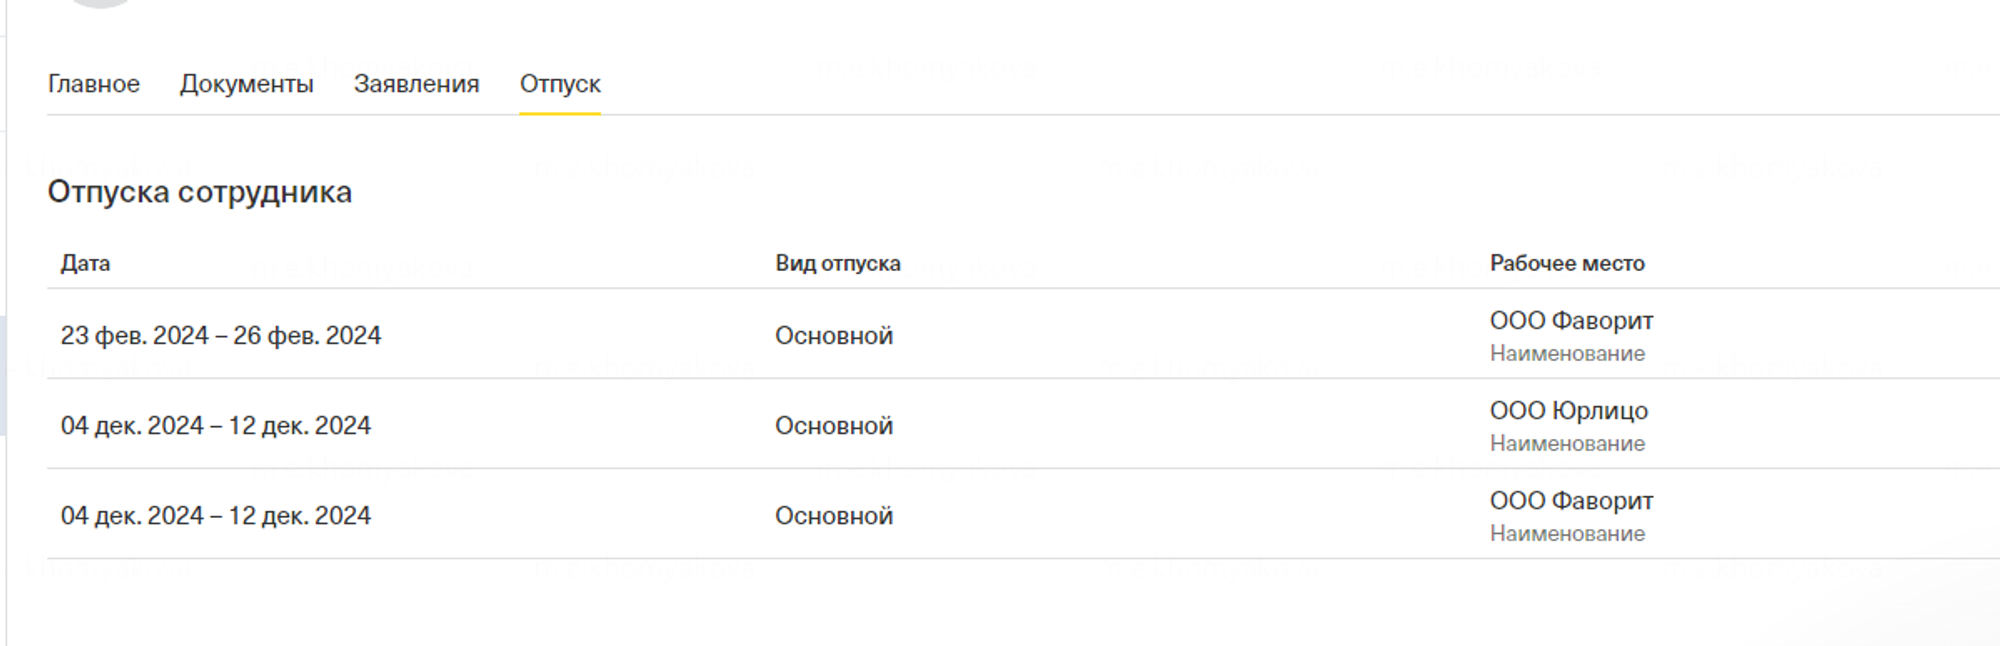Click the Рабочее место column header
Screen dimensions: 2000x646
click(x=1567, y=264)
